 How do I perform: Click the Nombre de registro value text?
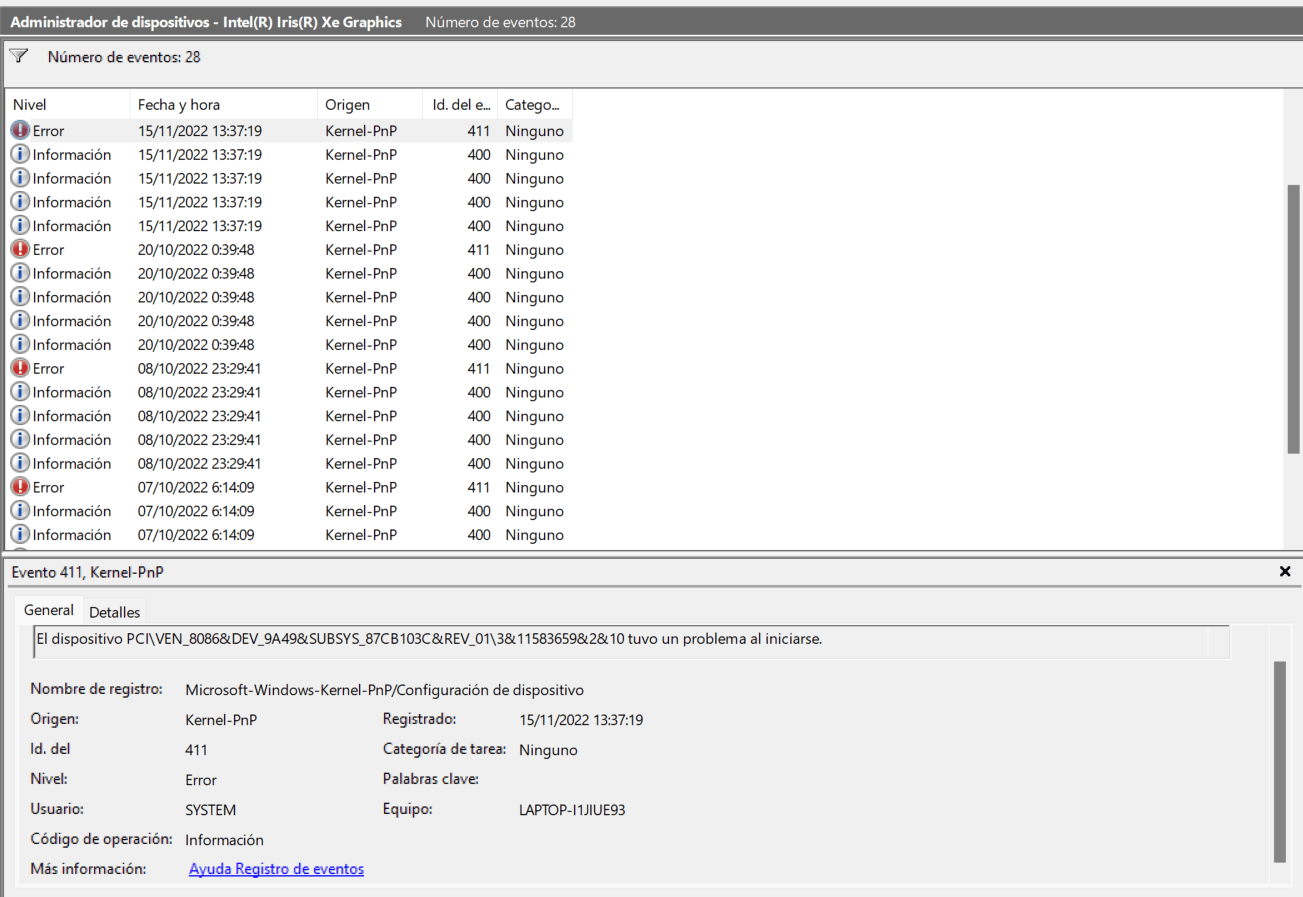pos(385,690)
